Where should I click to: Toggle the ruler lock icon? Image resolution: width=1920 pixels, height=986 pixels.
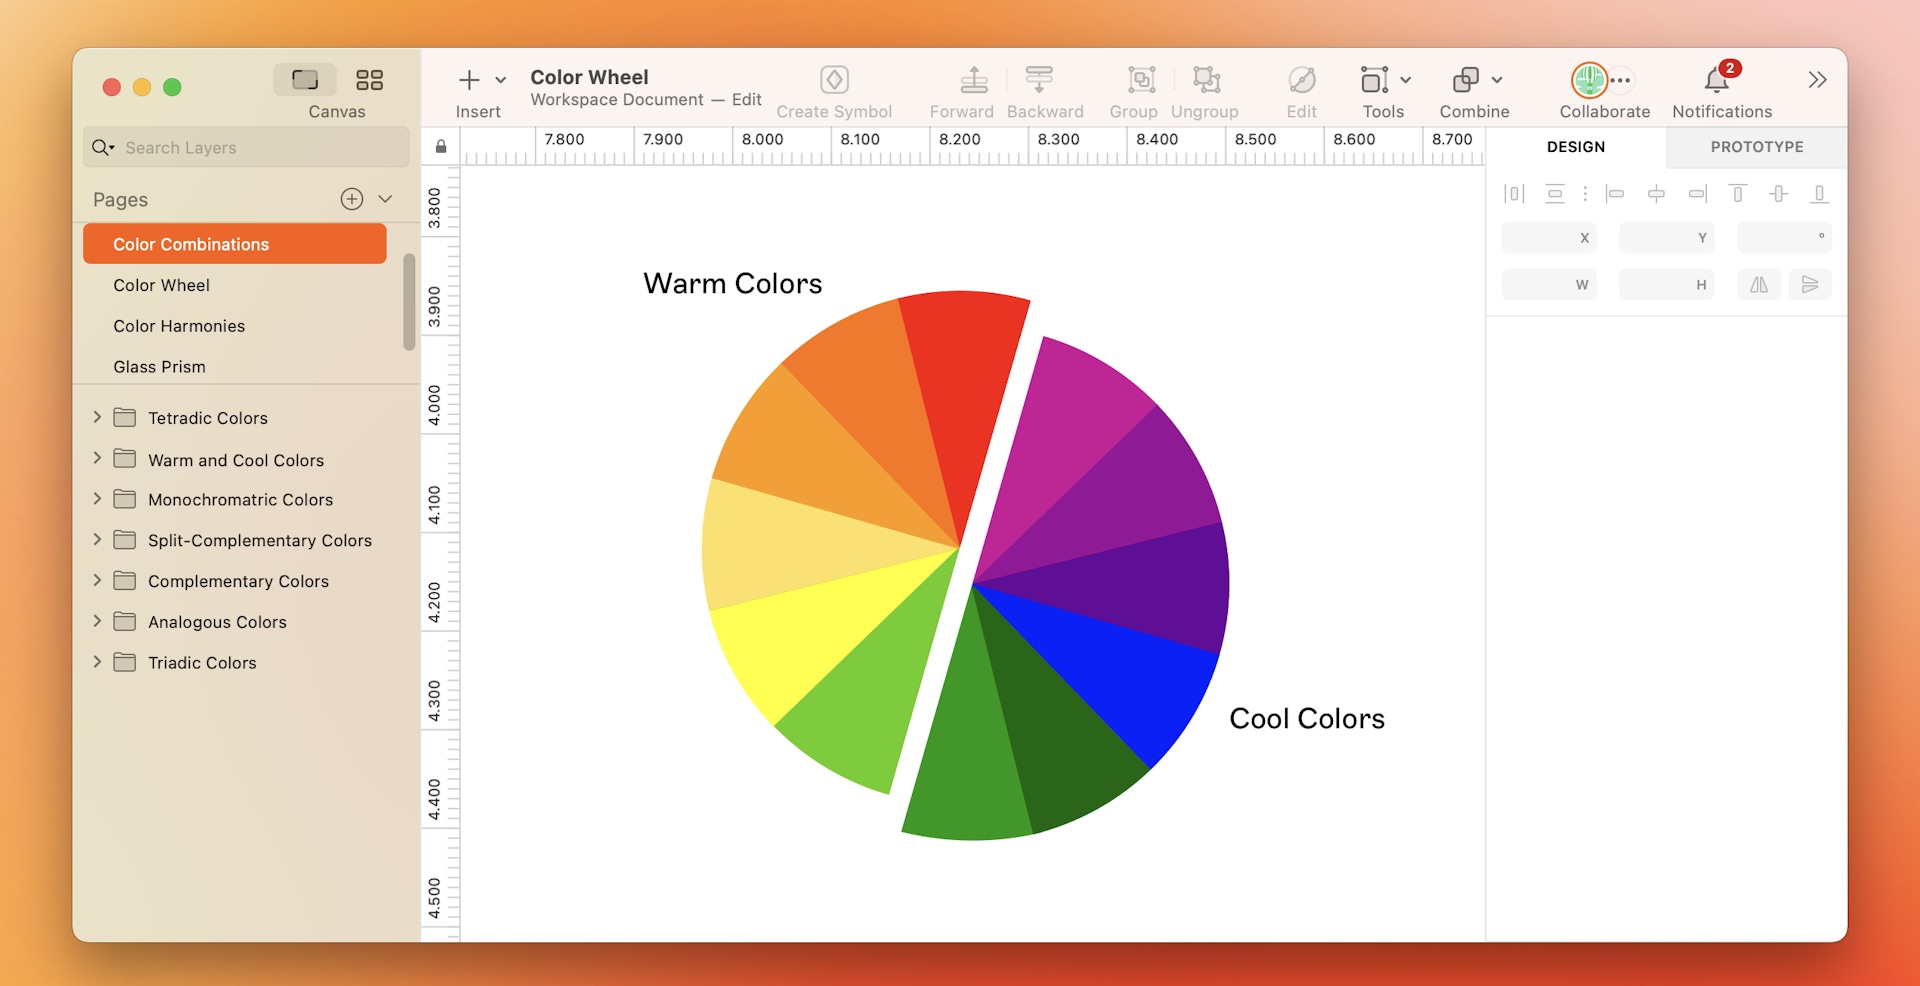pos(440,146)
